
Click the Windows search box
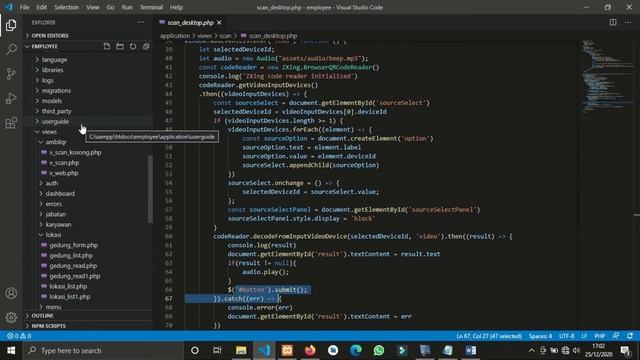pyautogui.click(x=103, y=351)
